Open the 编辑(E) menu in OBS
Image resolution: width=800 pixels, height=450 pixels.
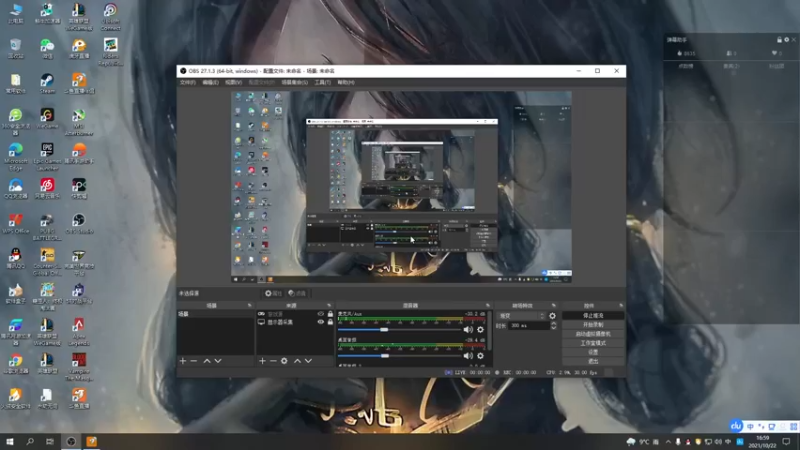[210, 82]
